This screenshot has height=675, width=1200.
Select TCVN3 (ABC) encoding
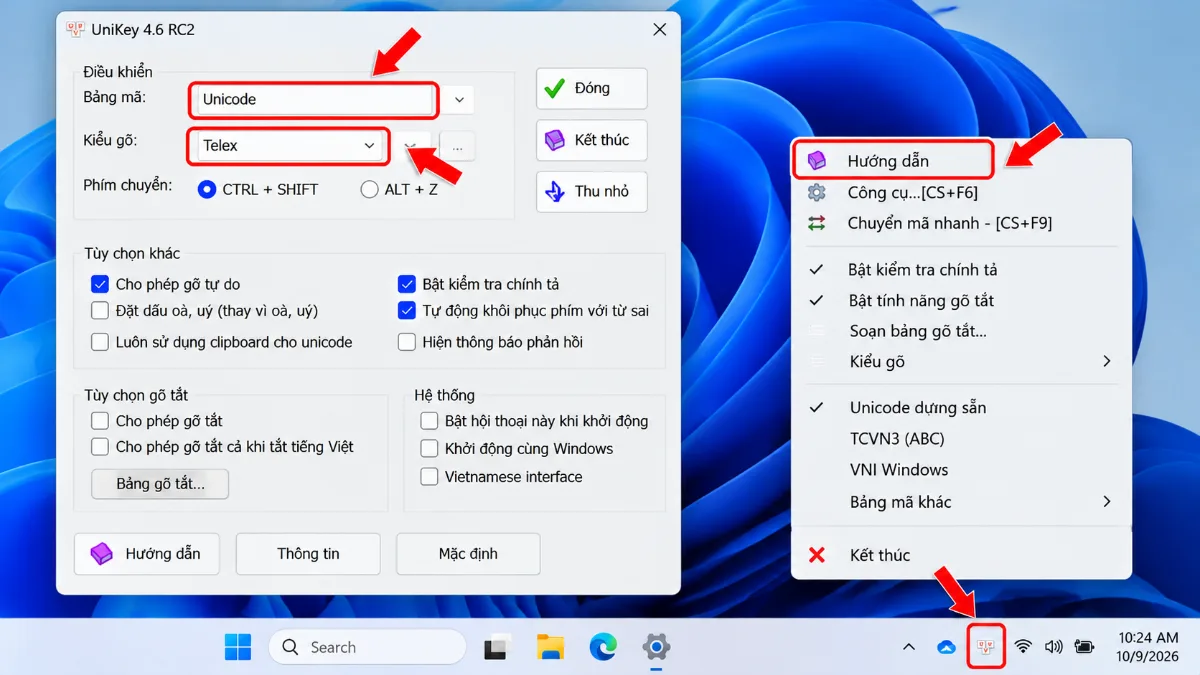(961, 439)
